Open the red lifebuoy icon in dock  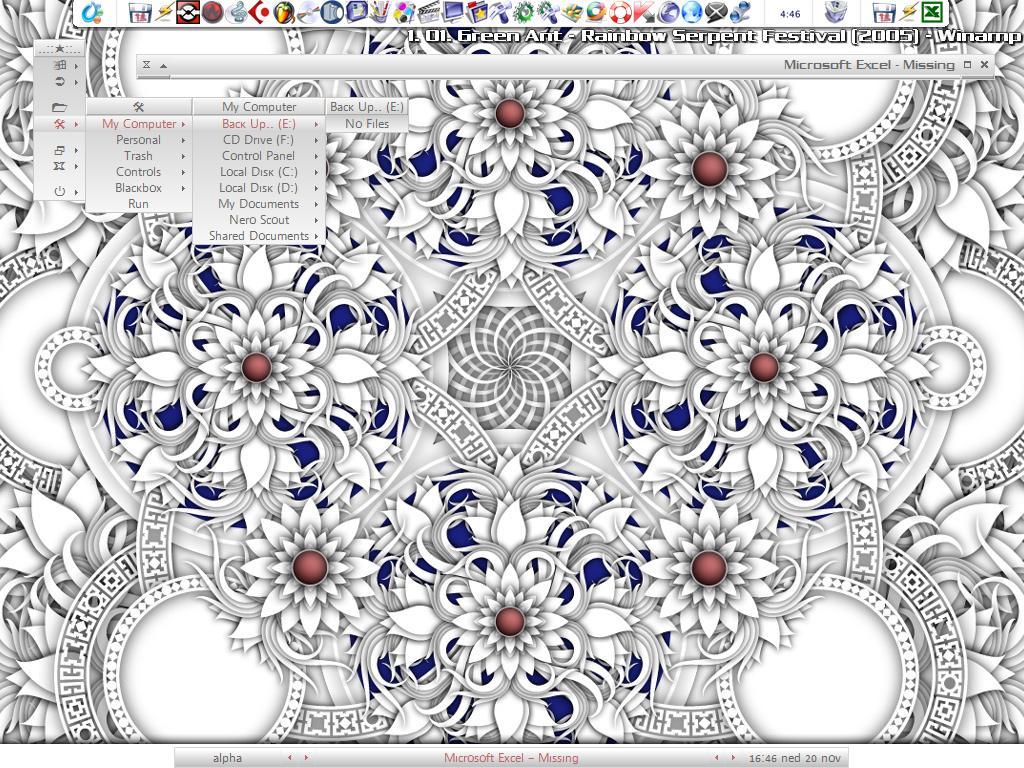point(620,12)
